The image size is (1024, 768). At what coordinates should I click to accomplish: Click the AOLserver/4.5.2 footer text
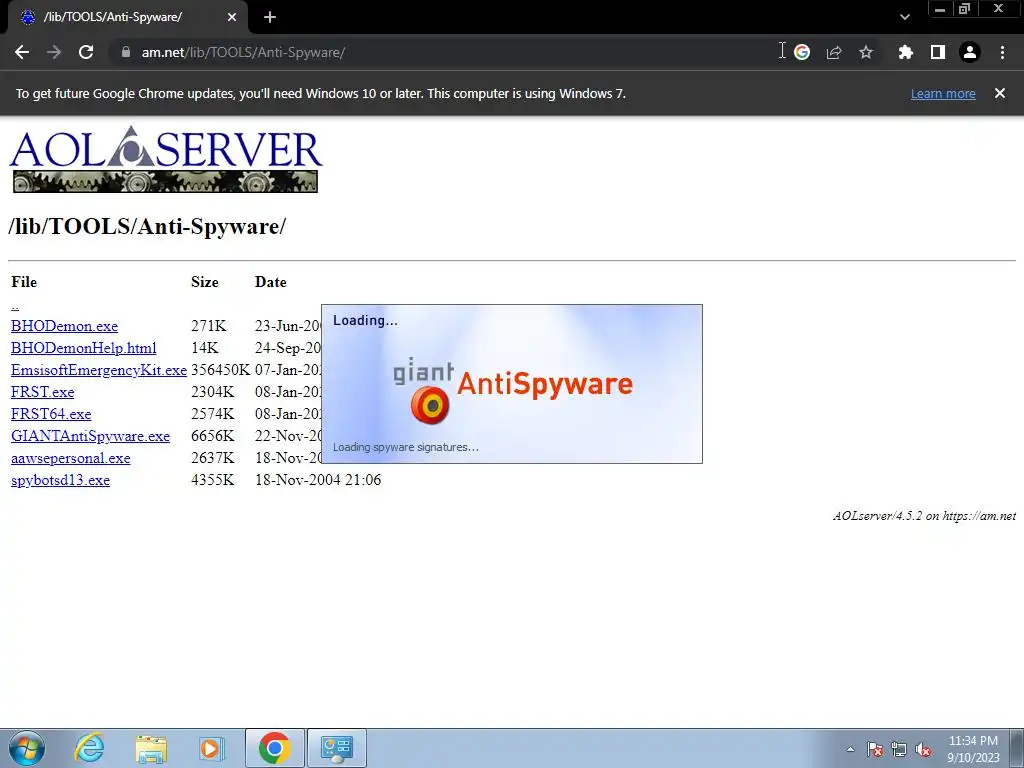(x=924, y=516)
